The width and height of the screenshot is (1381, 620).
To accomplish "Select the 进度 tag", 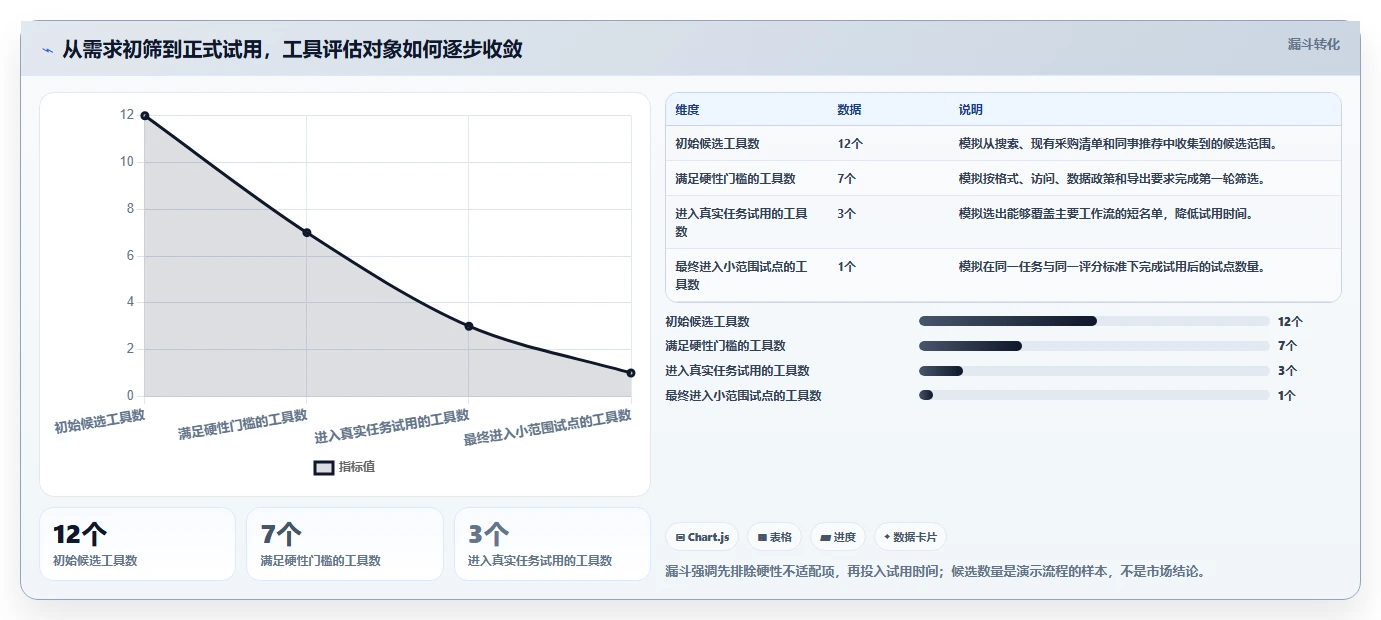I will click(x=838, y=537).
